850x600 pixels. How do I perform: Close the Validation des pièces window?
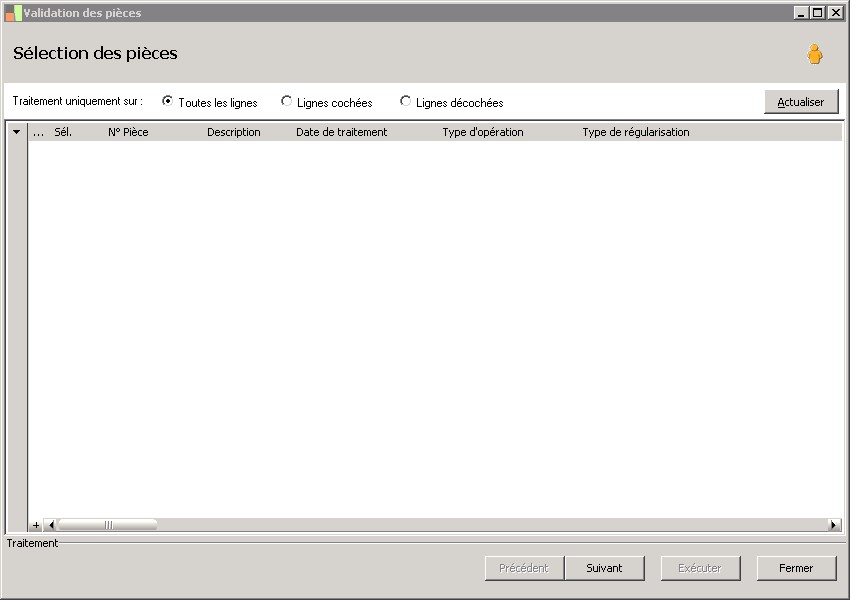click(835, 12)
